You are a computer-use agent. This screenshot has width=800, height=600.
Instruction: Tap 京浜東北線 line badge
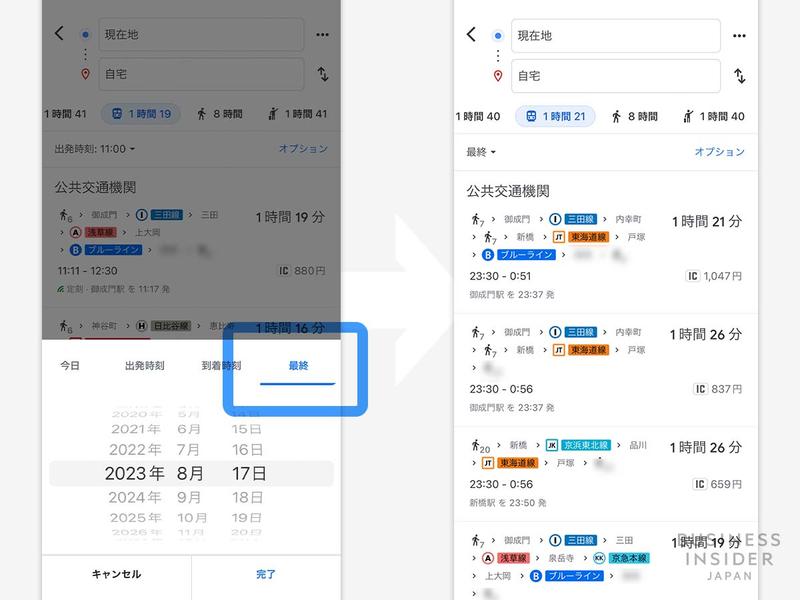[x=586, y=445]
